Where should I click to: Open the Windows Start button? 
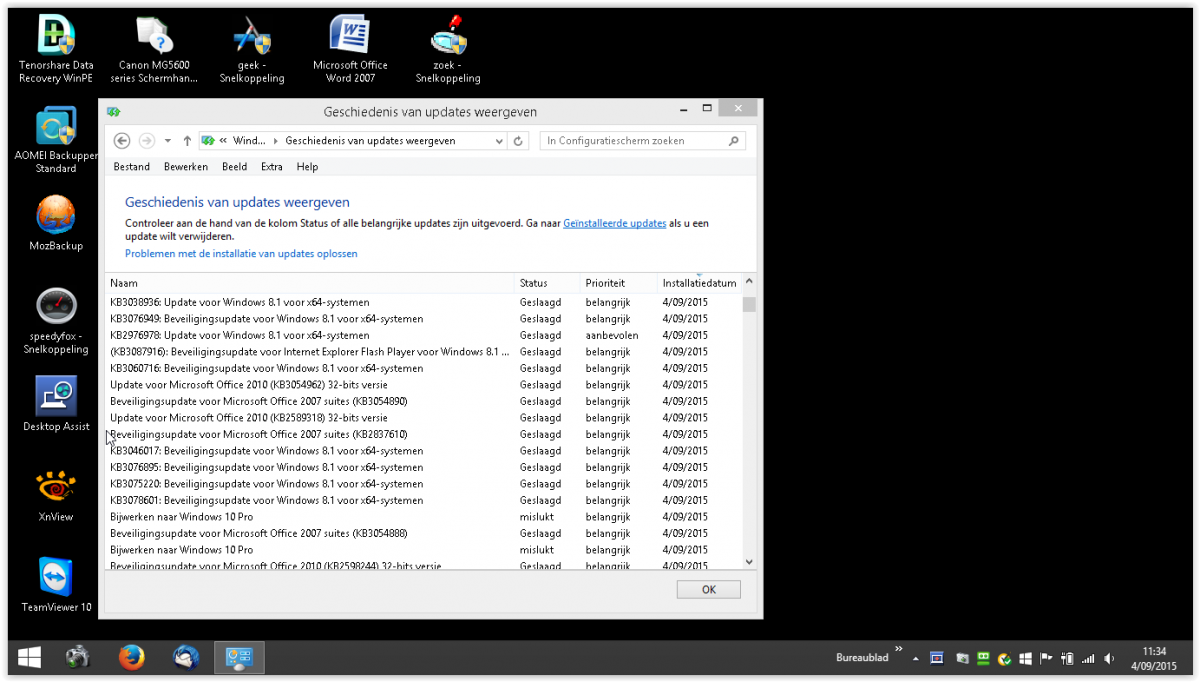click(29, 658)
